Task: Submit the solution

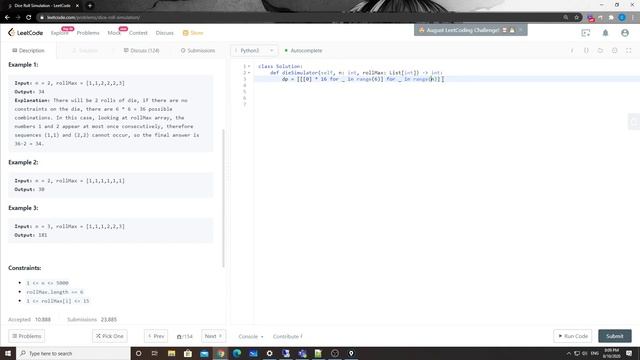Action: pos(615,336)
